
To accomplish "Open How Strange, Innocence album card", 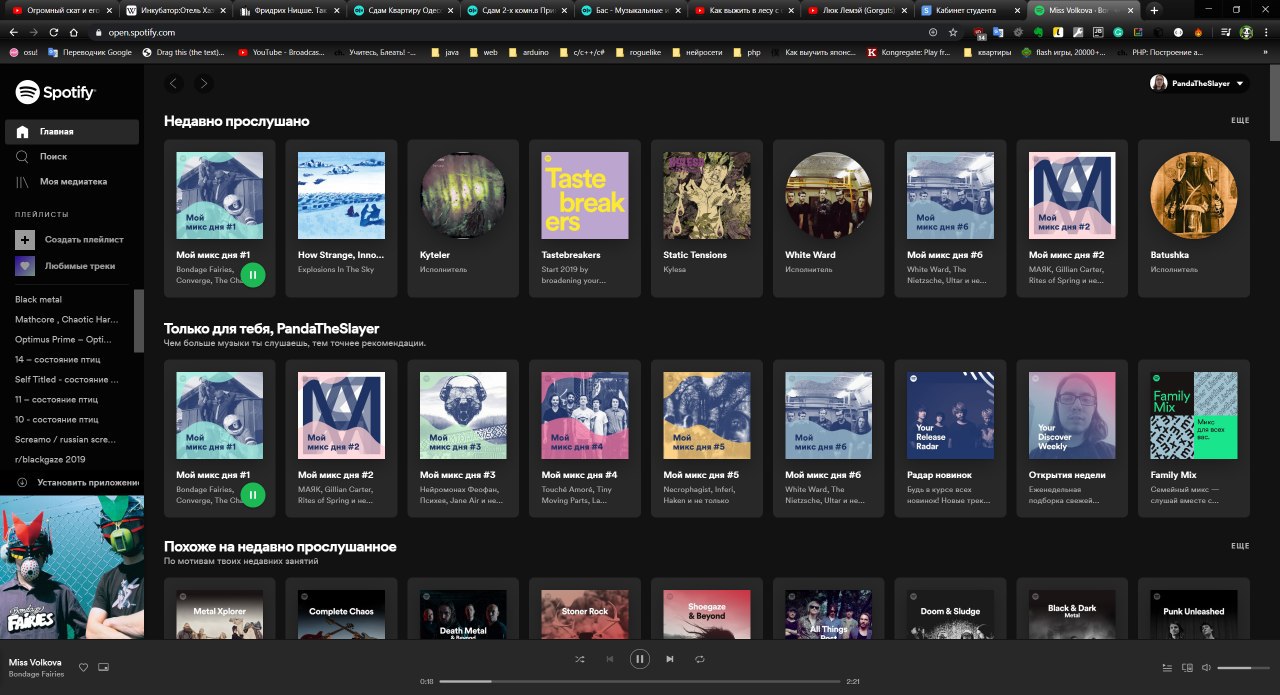I will coord(341,218).
